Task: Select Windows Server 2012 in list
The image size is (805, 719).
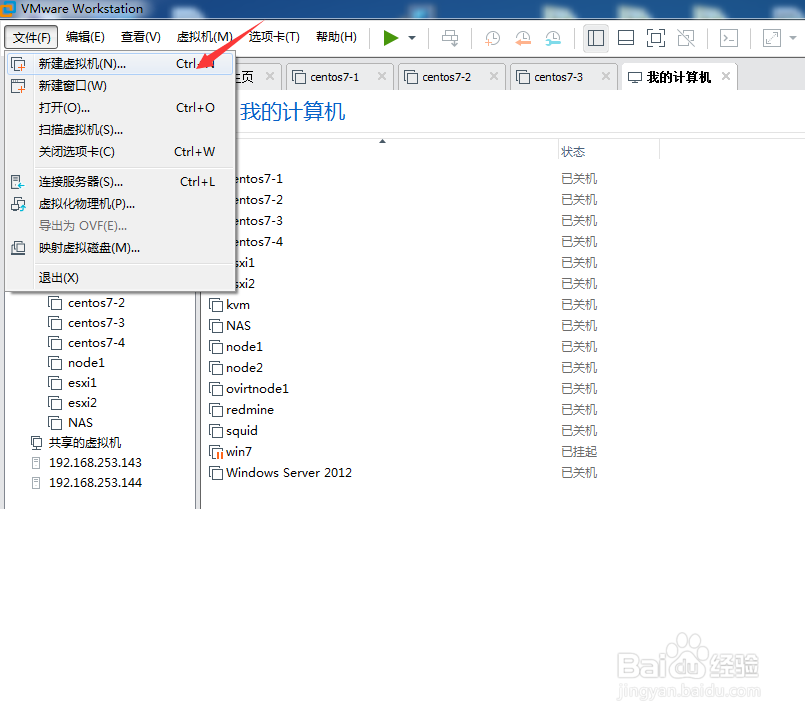Action: click(x=289, y=473)
